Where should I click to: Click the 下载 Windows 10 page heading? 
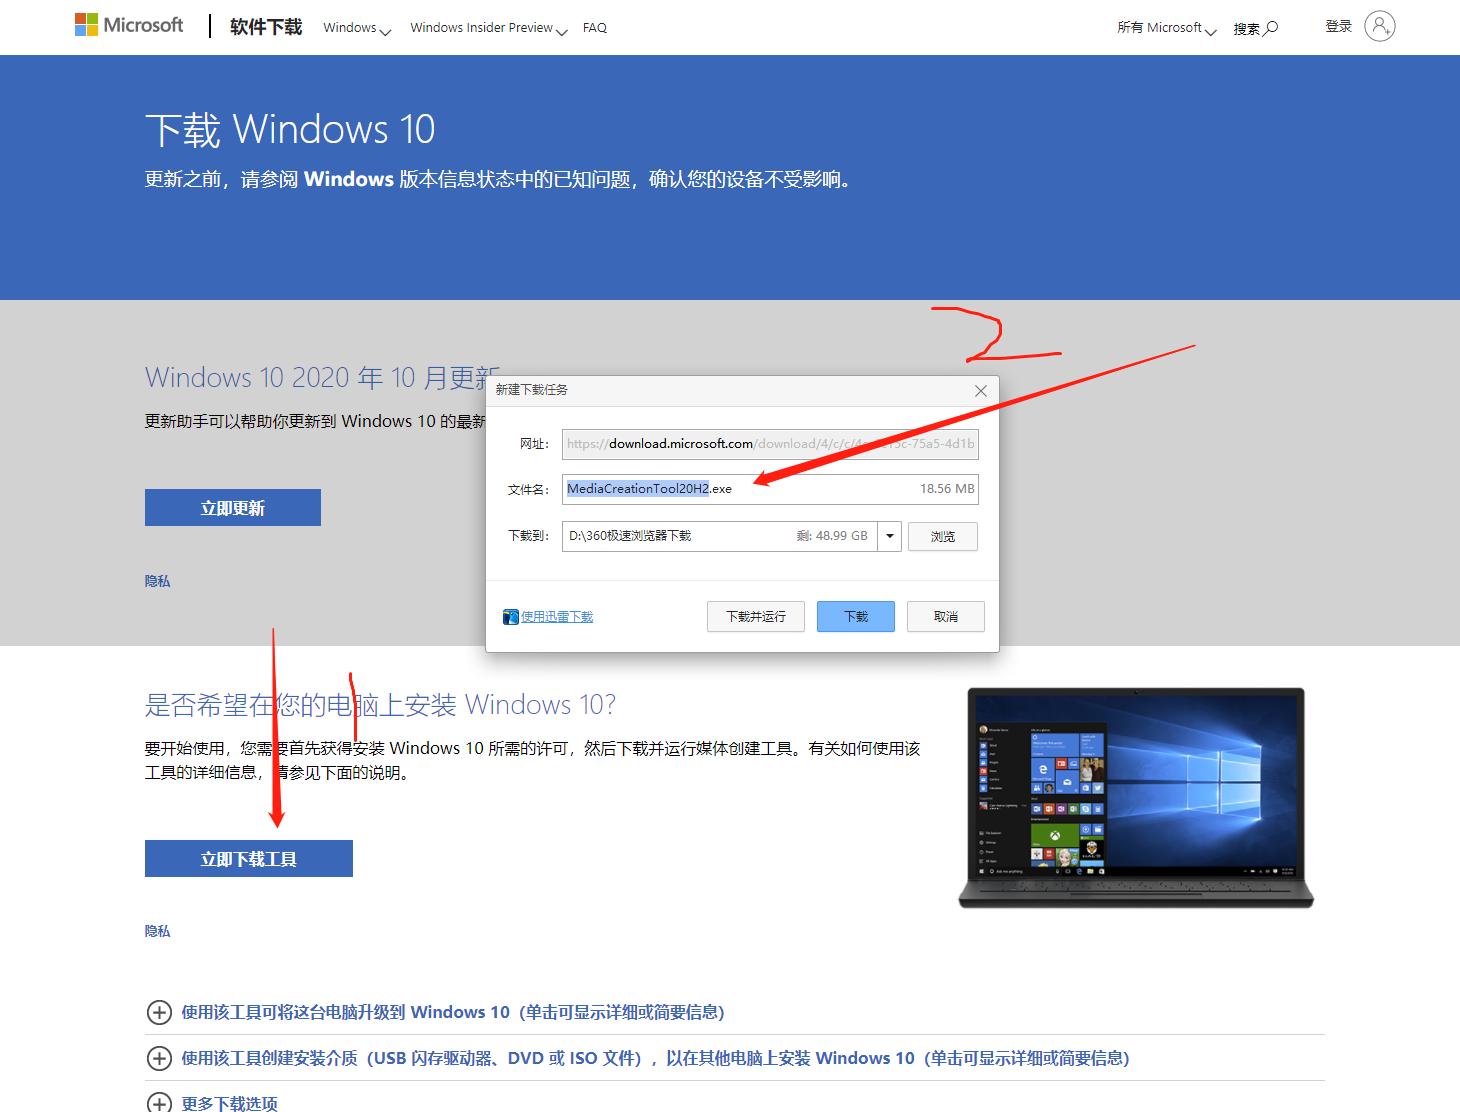click(x=290, y=130)
